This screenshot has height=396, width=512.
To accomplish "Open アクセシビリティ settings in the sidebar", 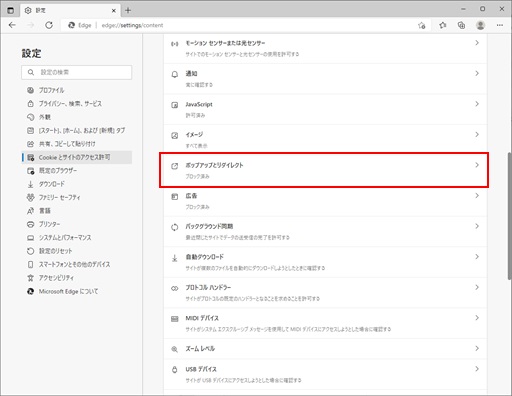I will tap(77, 278).
